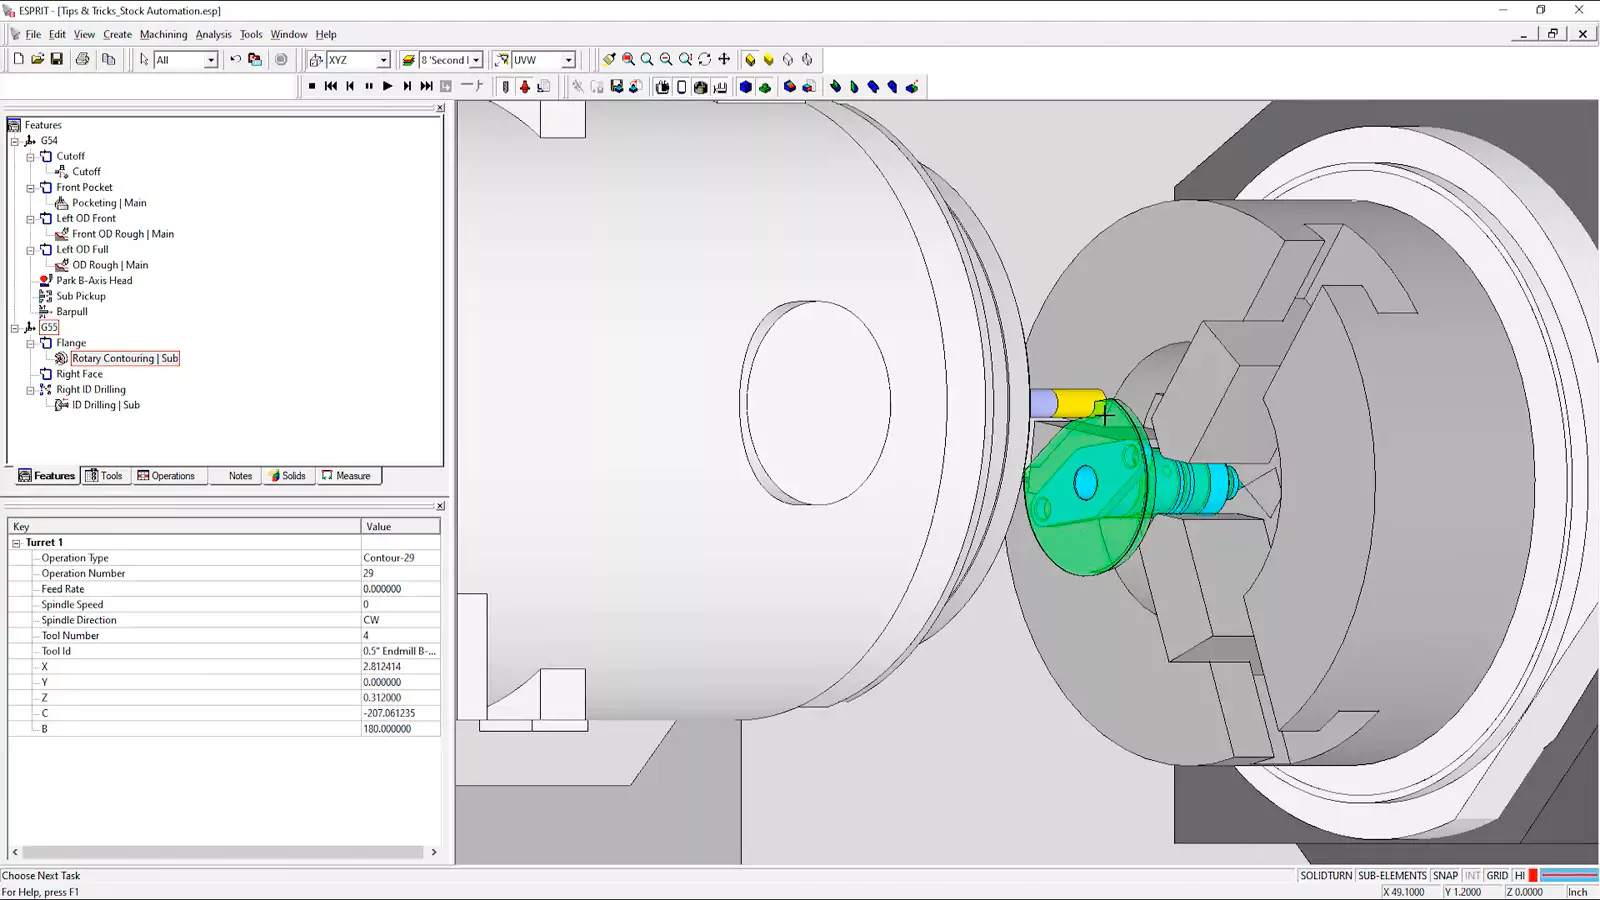Toggle the yellow shaded view cube icon
This screenshot has height=900, width=1600.
pyautogui.click(x=750, y=60)
